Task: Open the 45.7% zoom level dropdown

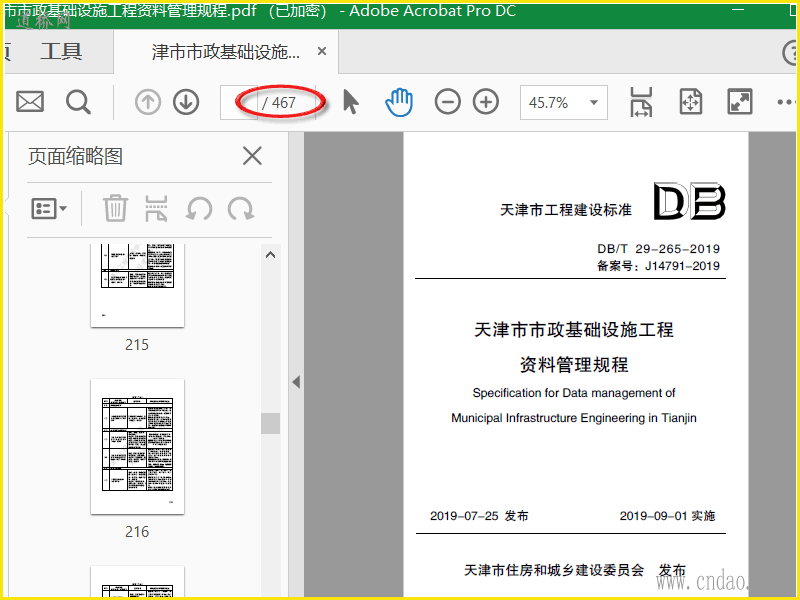Action: [564, 103]
